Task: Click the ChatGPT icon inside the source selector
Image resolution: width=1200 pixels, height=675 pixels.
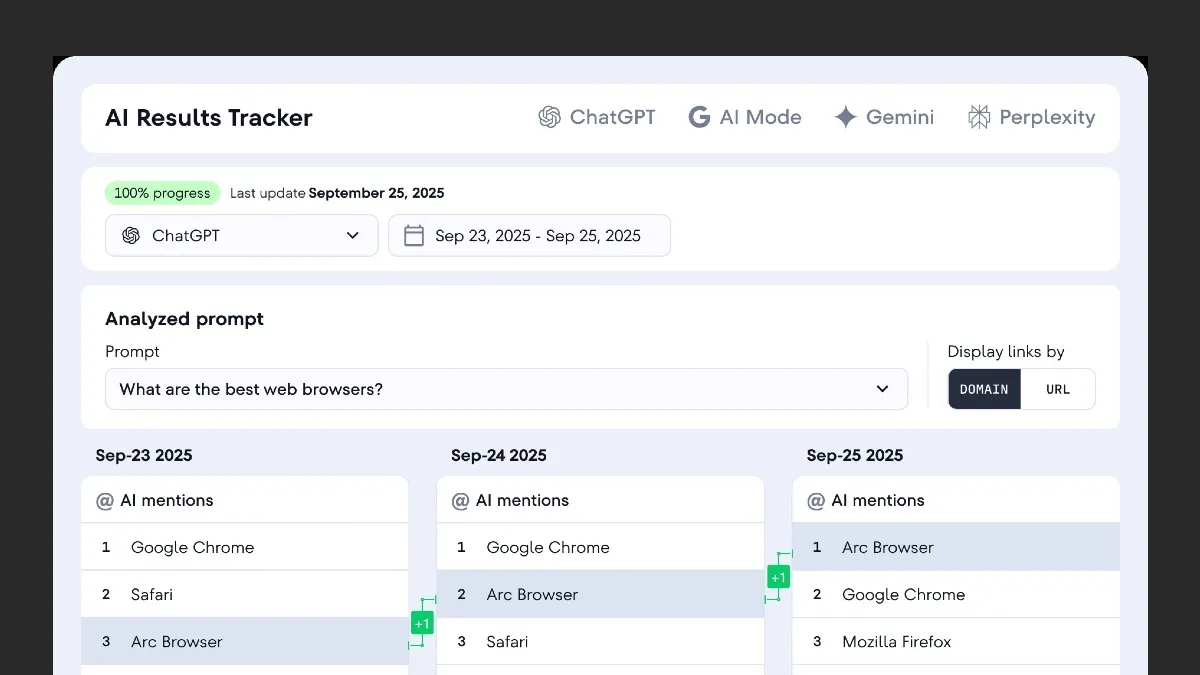Action: 131,235
